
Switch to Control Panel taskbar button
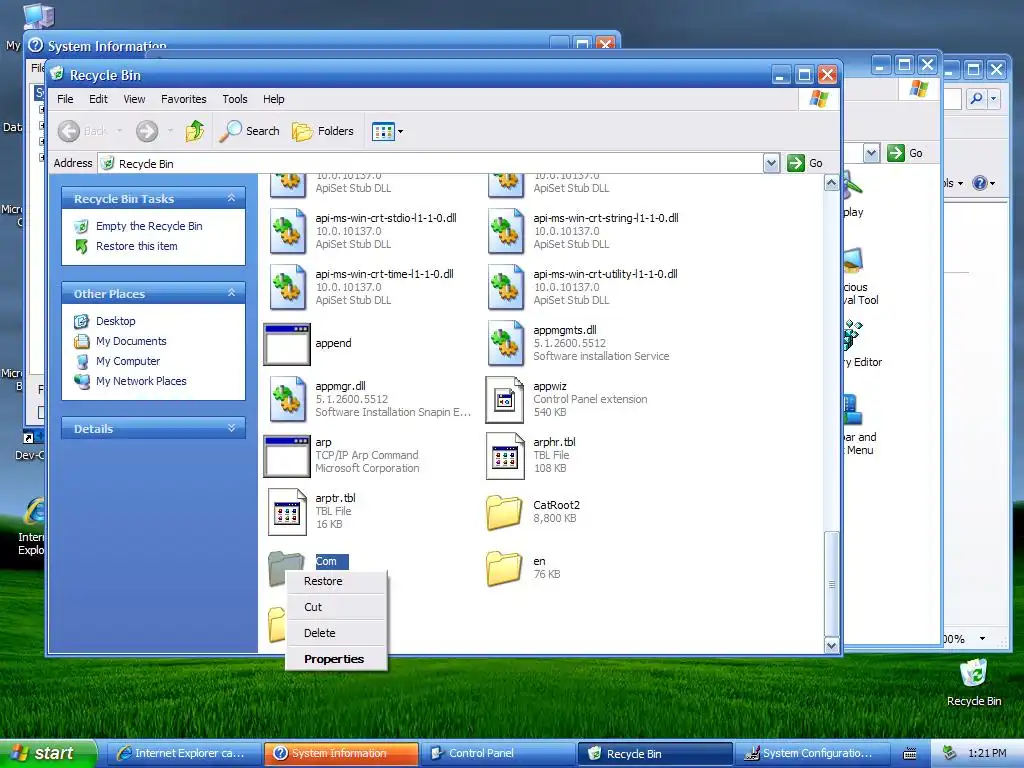coord(498,754)
